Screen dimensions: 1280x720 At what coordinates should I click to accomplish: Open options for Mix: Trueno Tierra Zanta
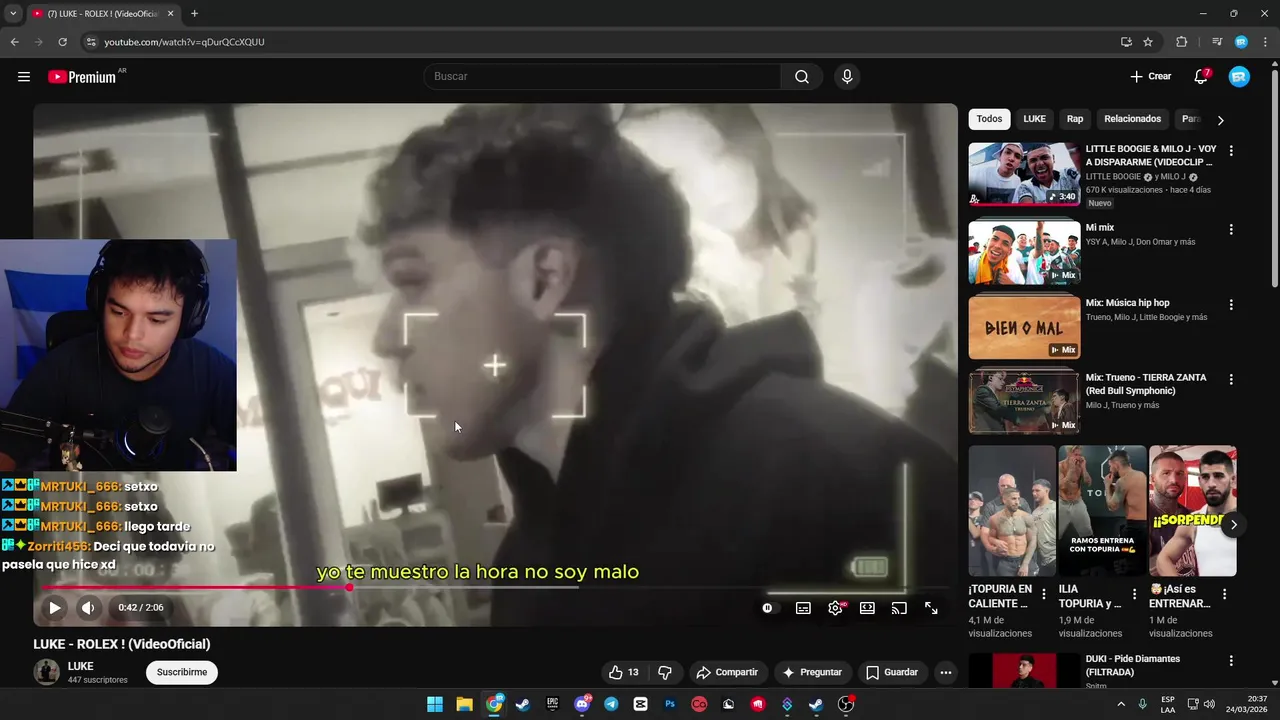pos(1231,379)
